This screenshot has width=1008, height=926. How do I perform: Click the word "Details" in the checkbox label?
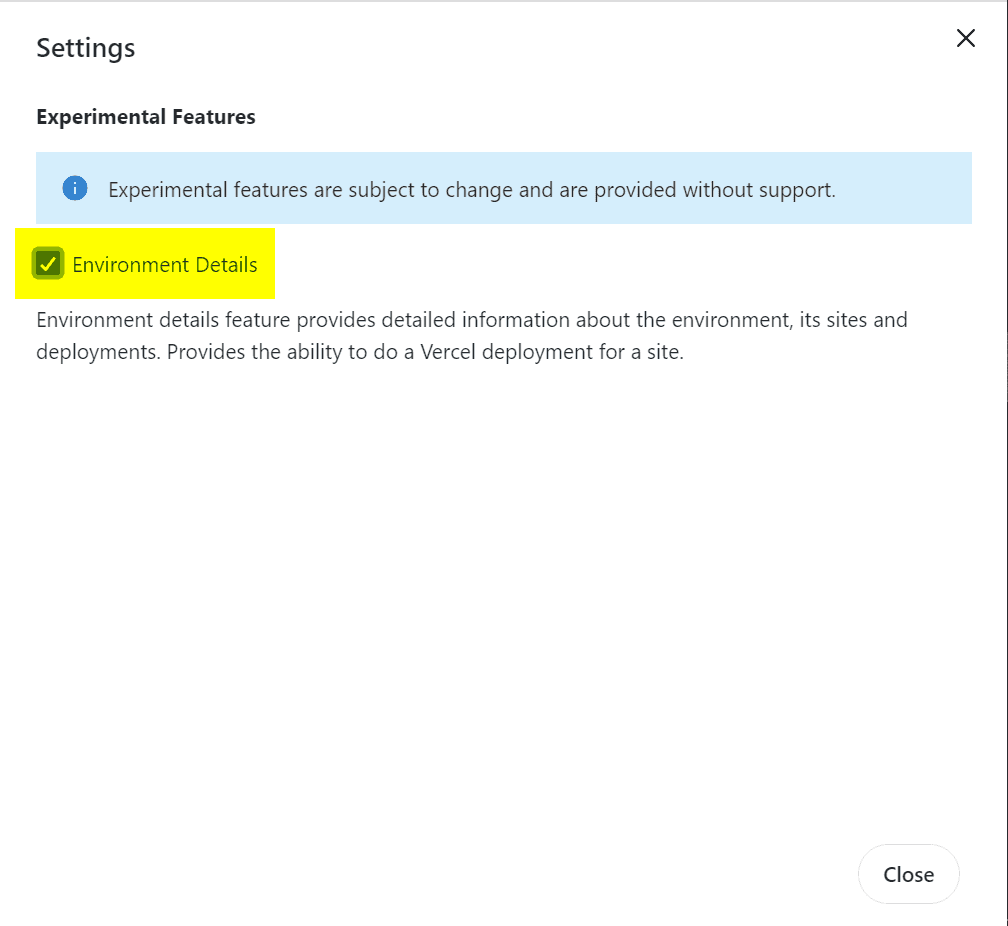(x=225, y=265)
